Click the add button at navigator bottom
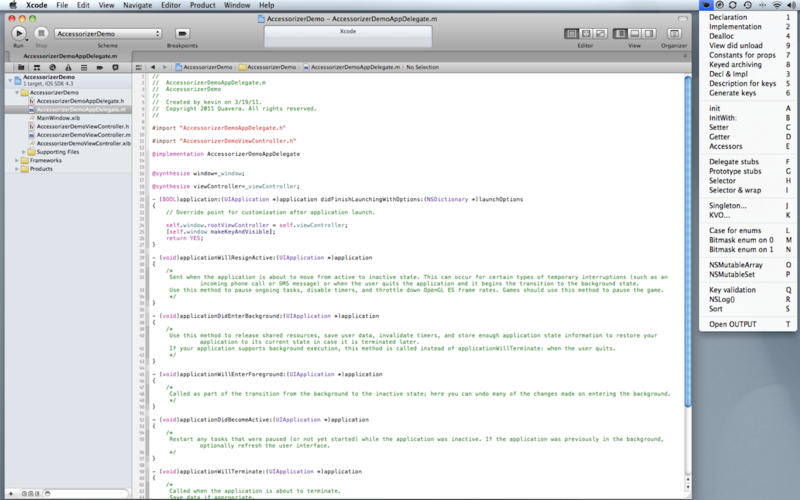The height and width of the screenshot is (500, 800). [x=11, y=493]
